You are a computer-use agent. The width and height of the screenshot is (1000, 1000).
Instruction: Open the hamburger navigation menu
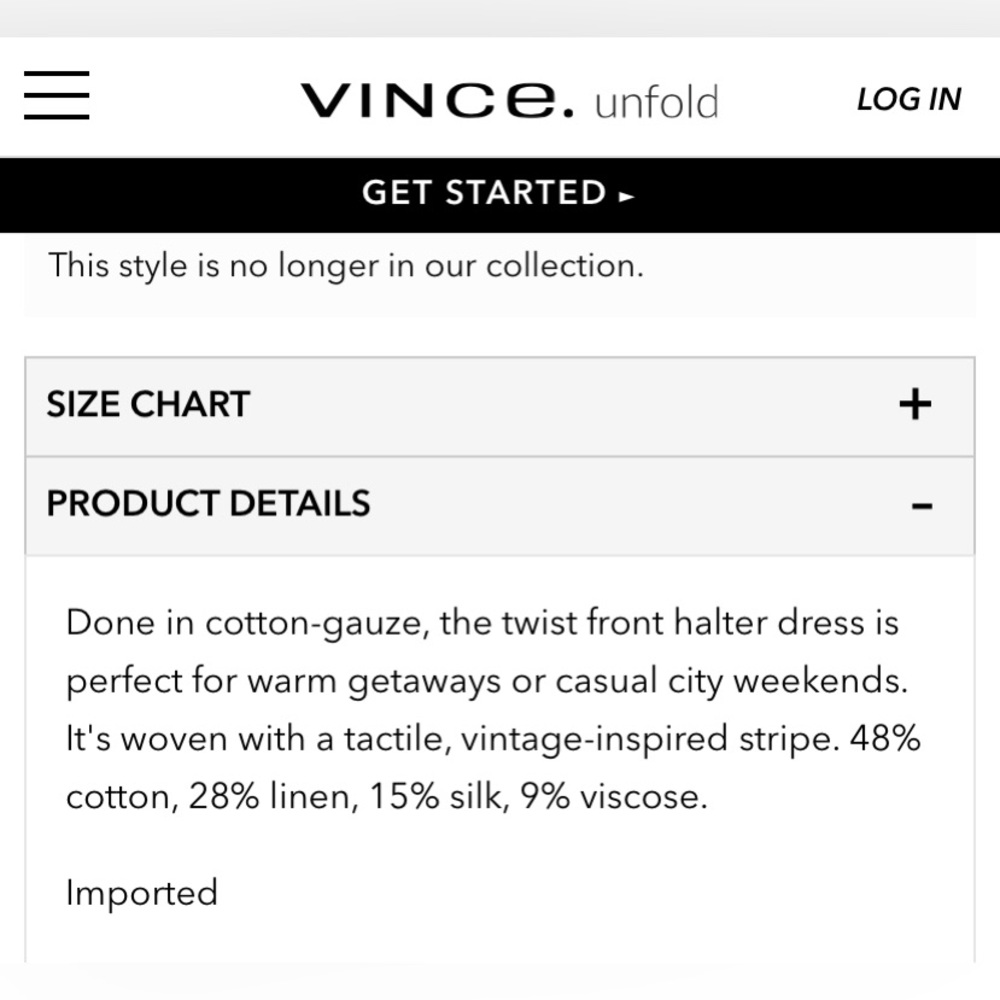56,95
